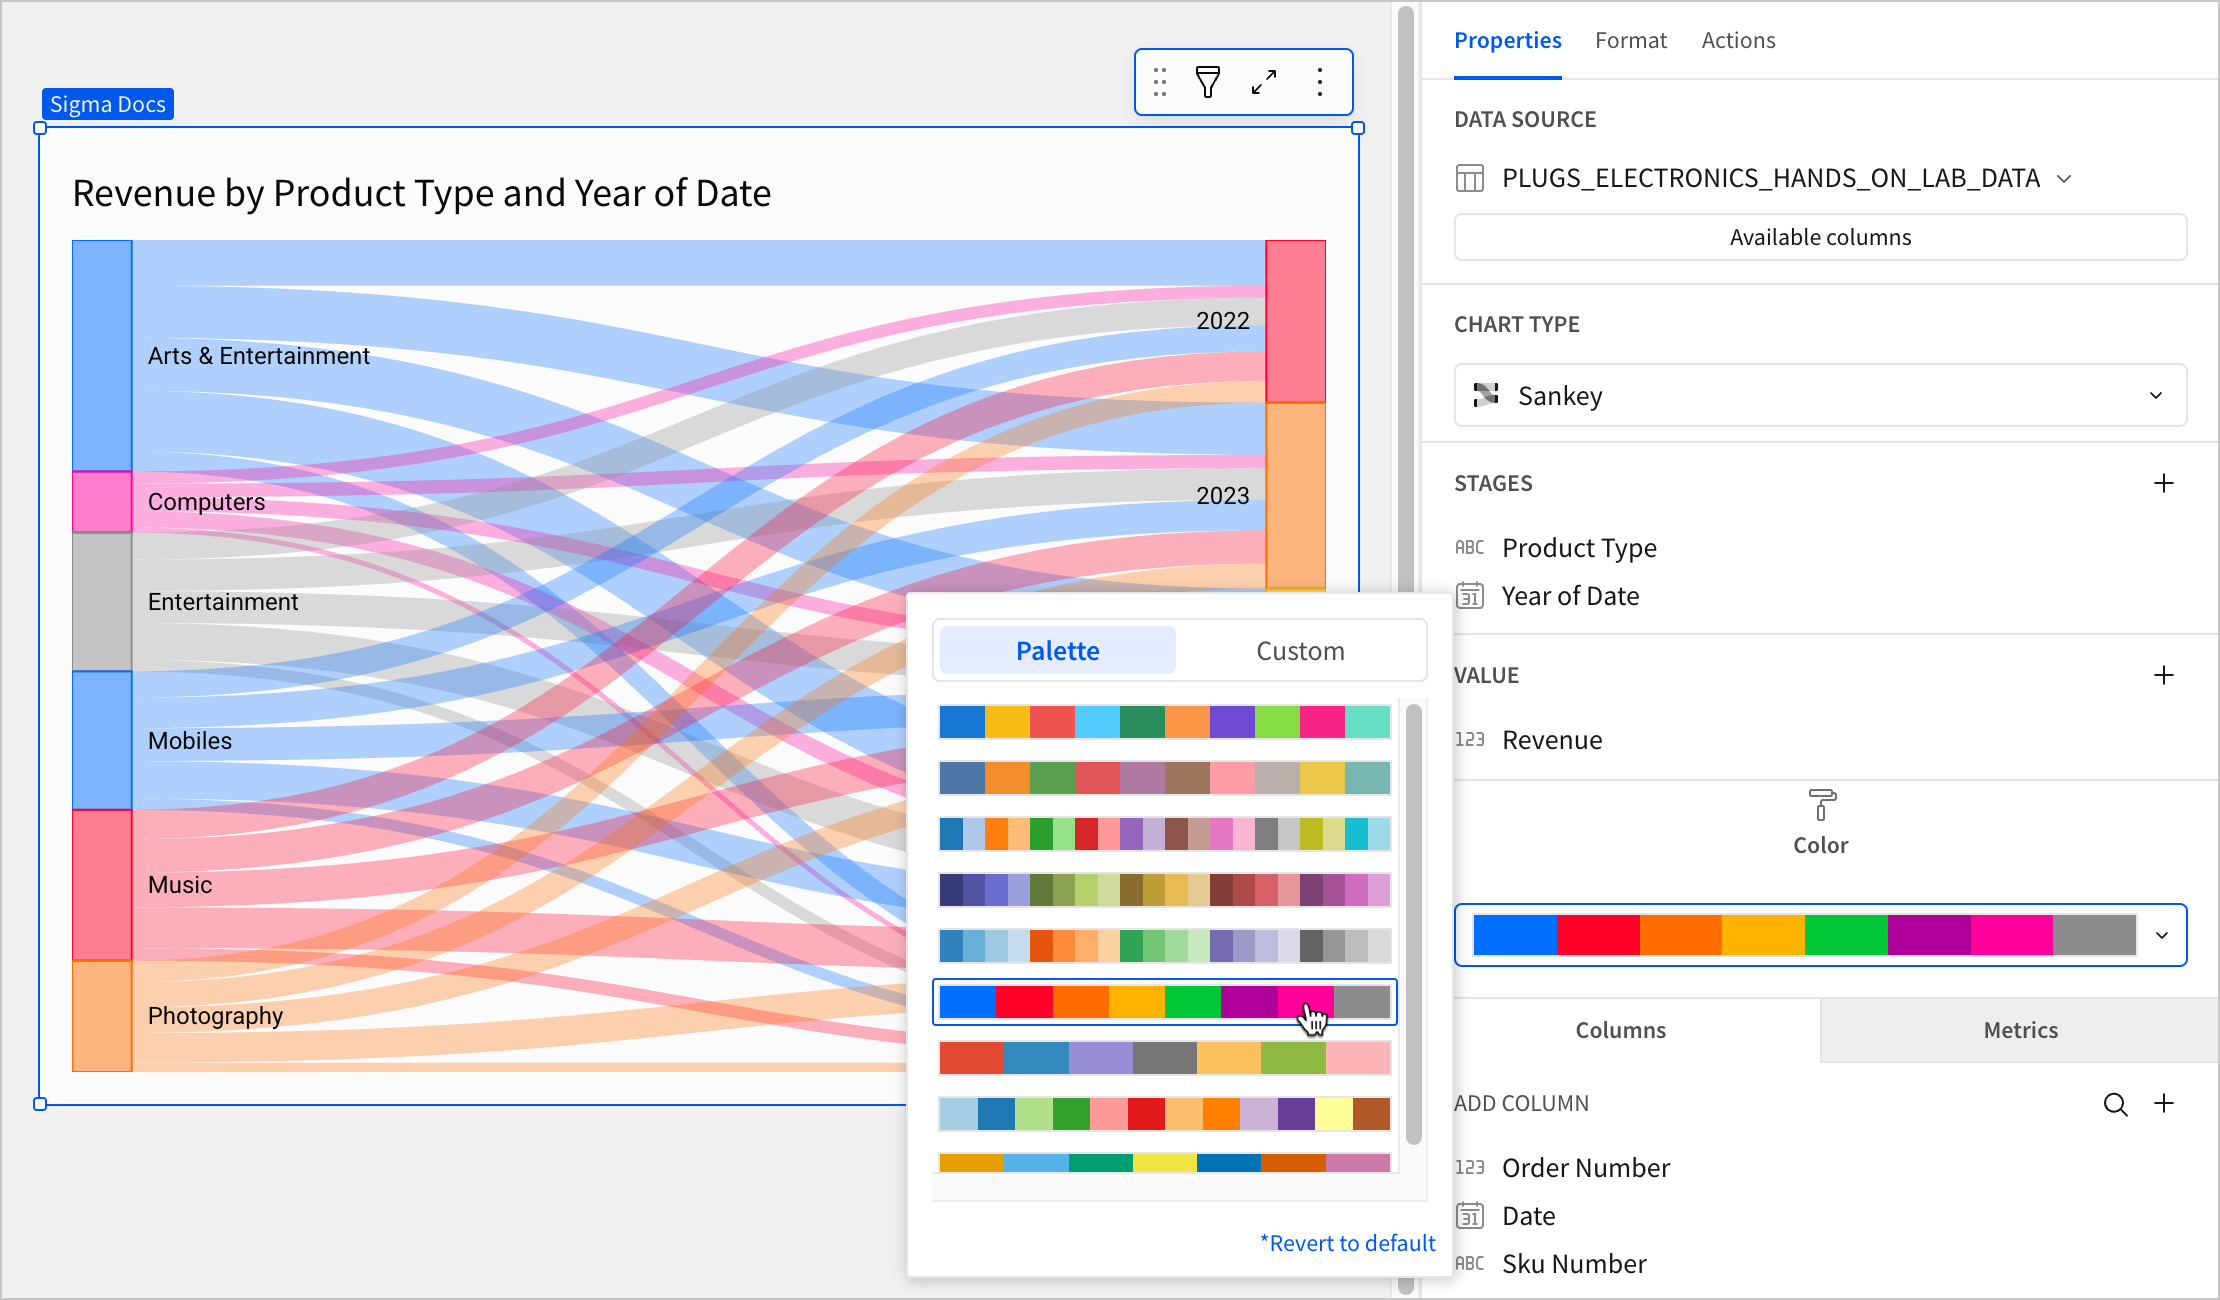Click the maximize arrows icon above the chart
Image resolution: width=2220 pixels, height=1300 pixels.
[x=1264, y=82]
